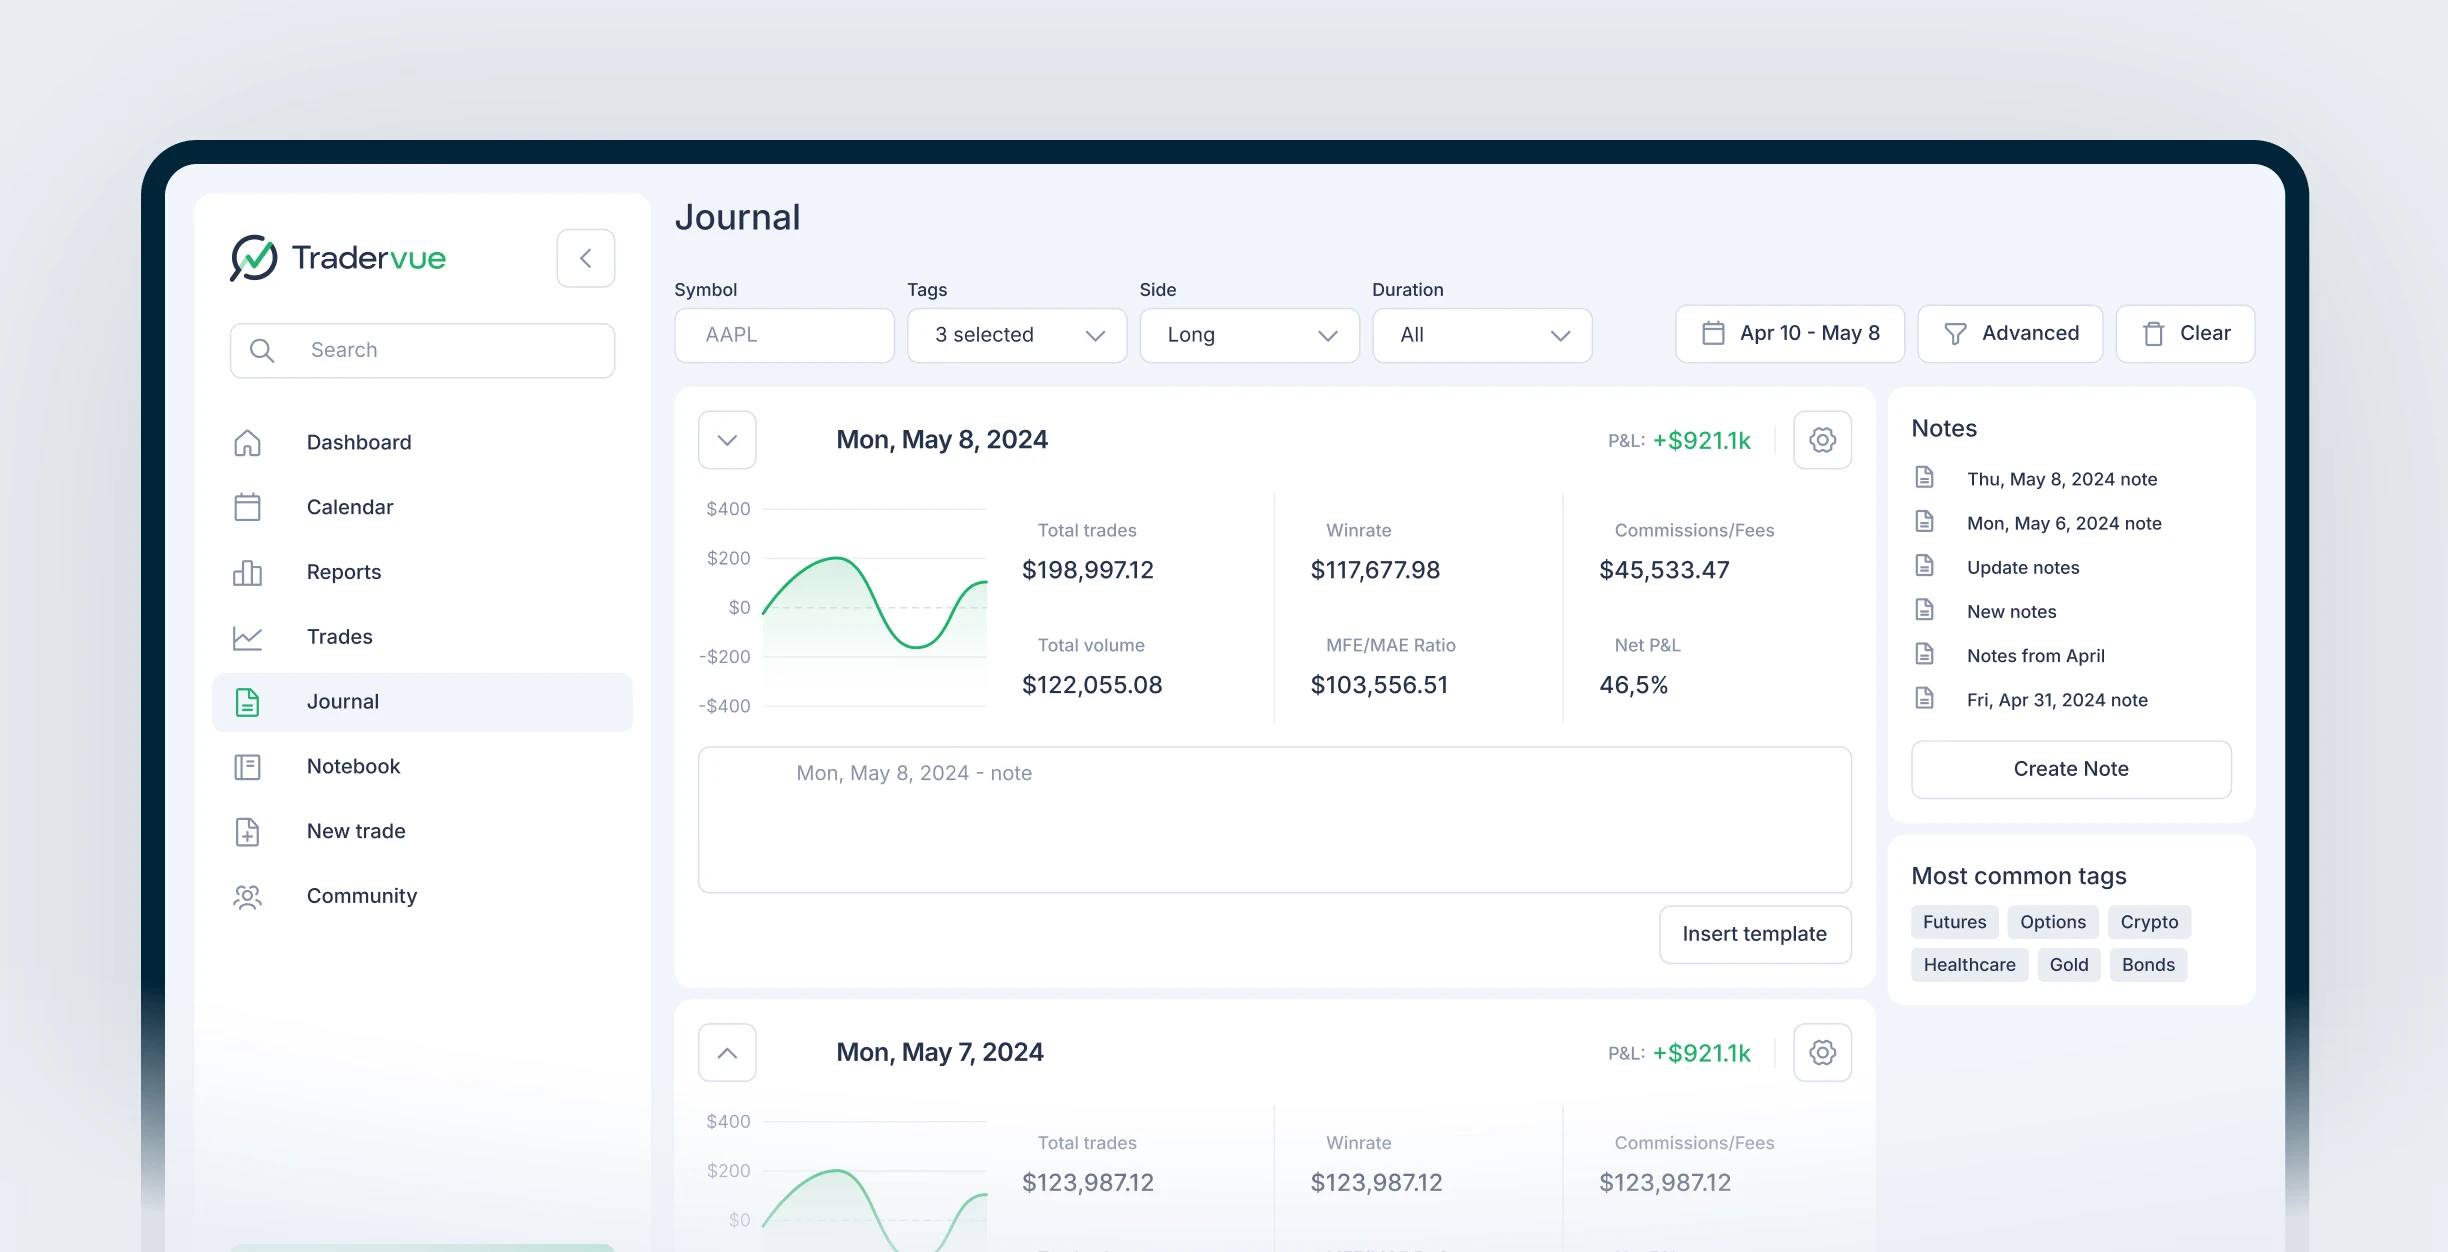Viewport: 2448px width, 1252px height.
Task: Select the Trades chart icon
Action: tap(247, 637)
